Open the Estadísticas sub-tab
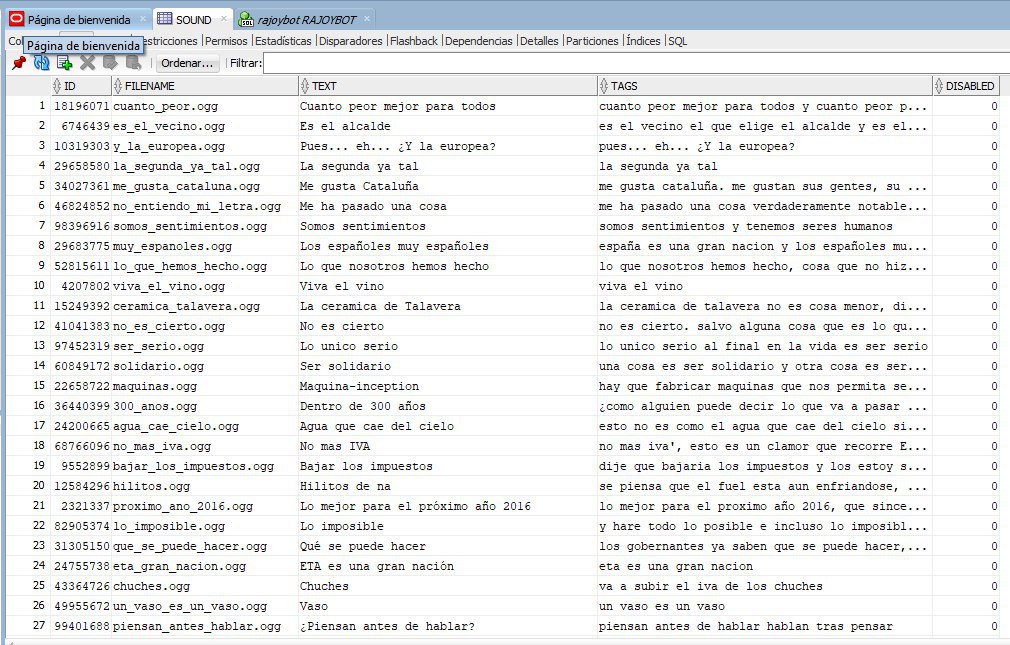The width and height of the screenshot is (1010, 645). click(x=283, y=41)
